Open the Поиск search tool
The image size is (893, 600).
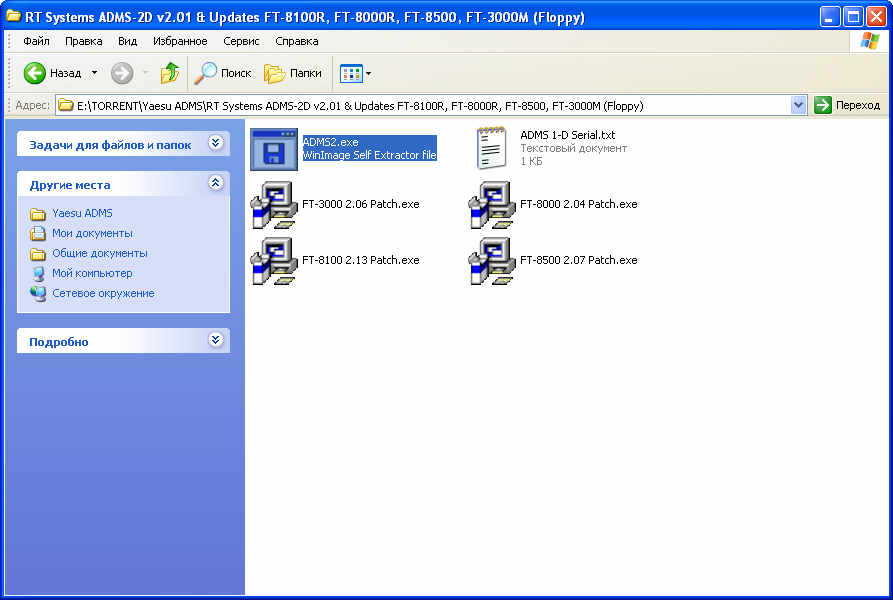[223, 73]
